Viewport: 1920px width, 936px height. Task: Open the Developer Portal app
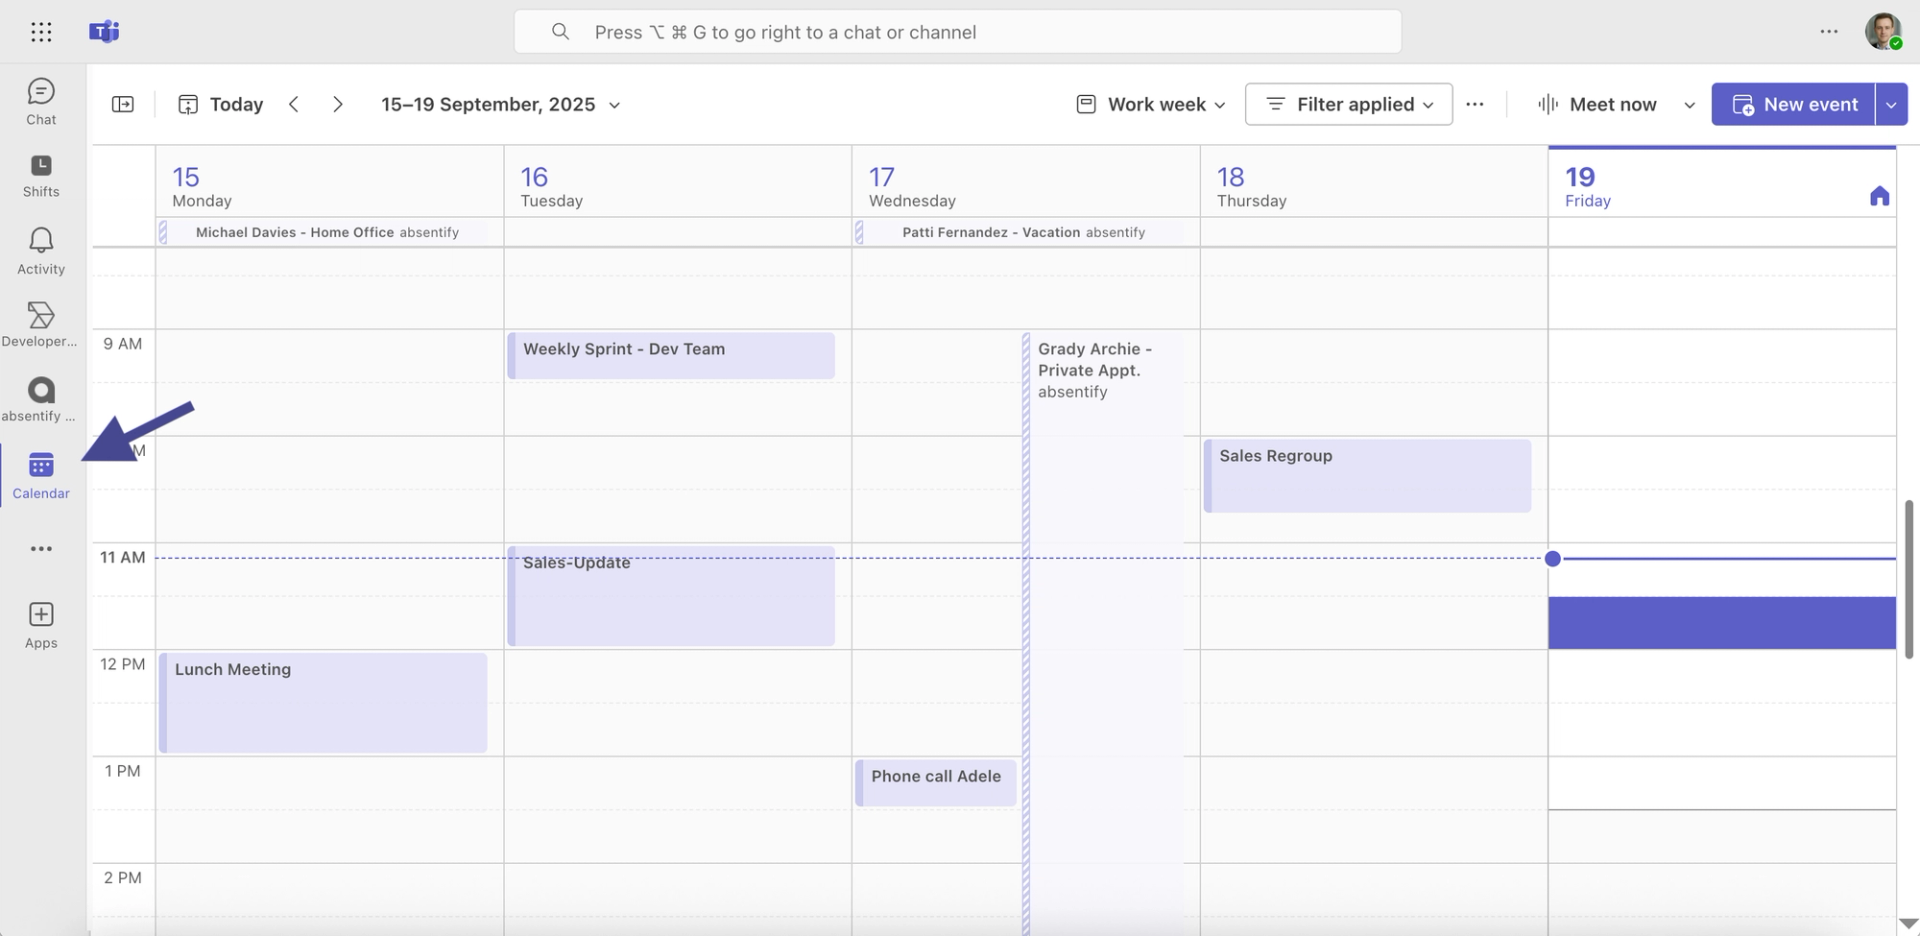pos(41,325)
